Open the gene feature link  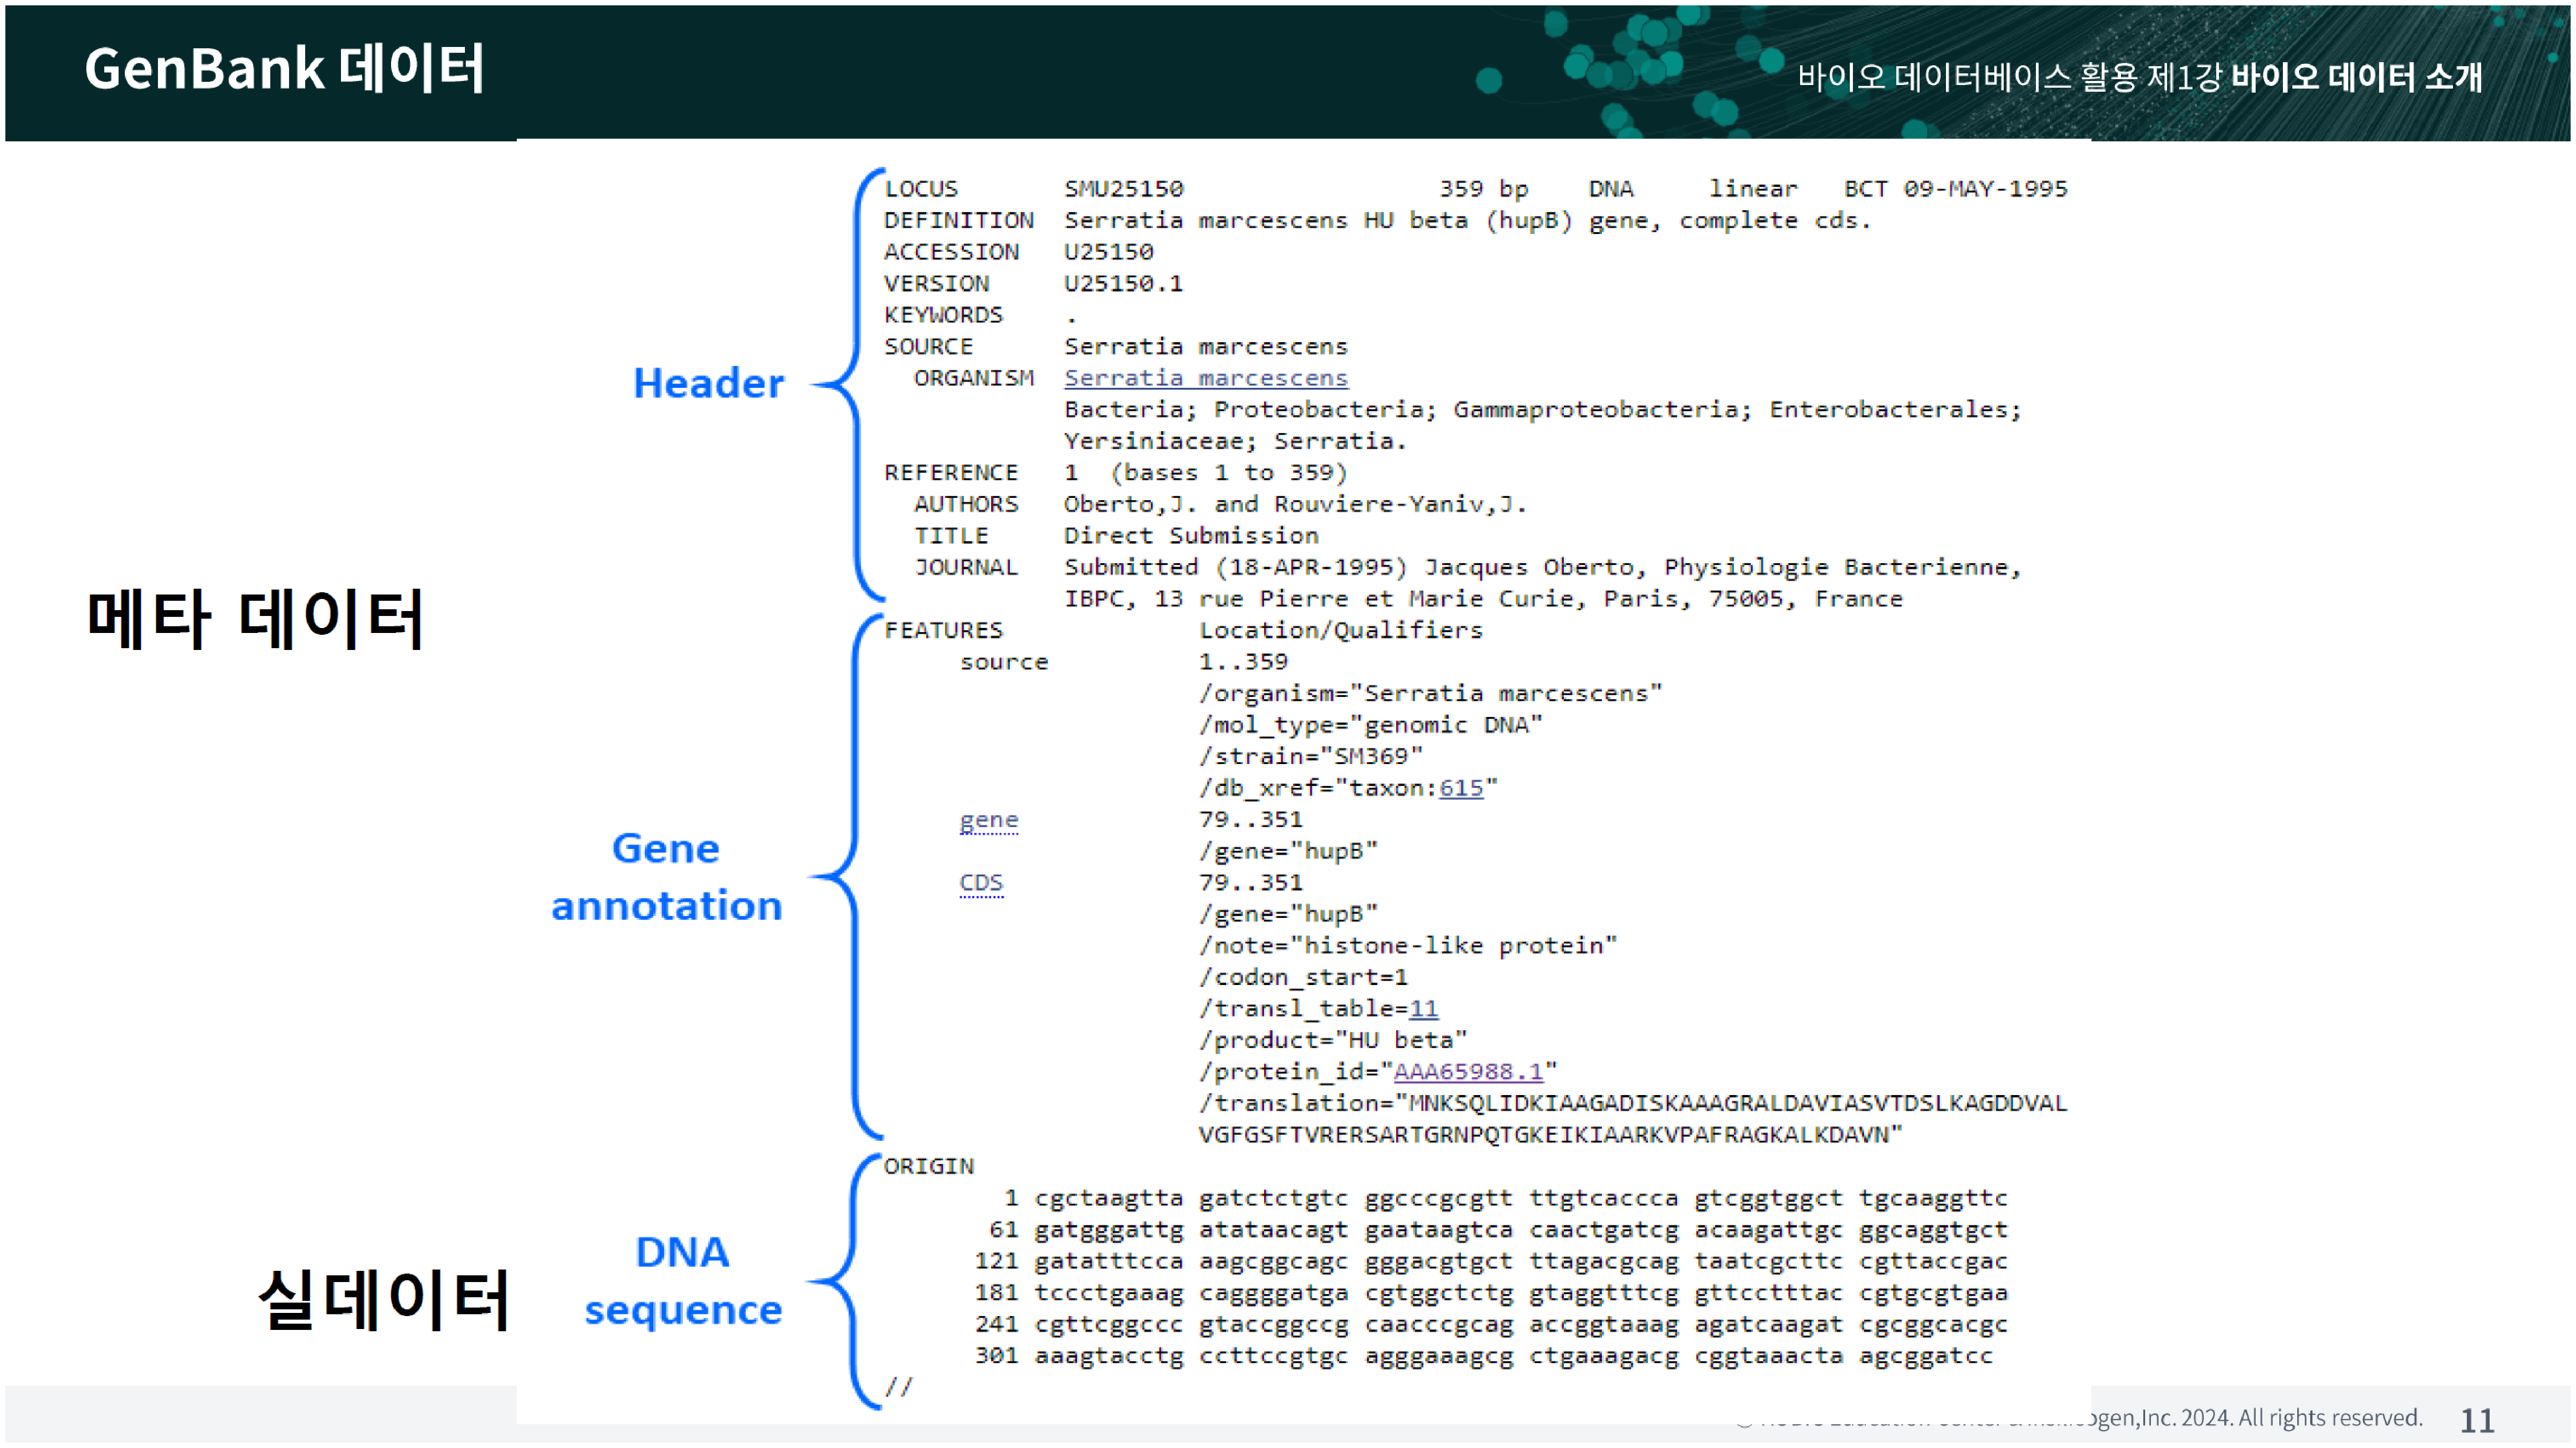click(x=988, y=820)
